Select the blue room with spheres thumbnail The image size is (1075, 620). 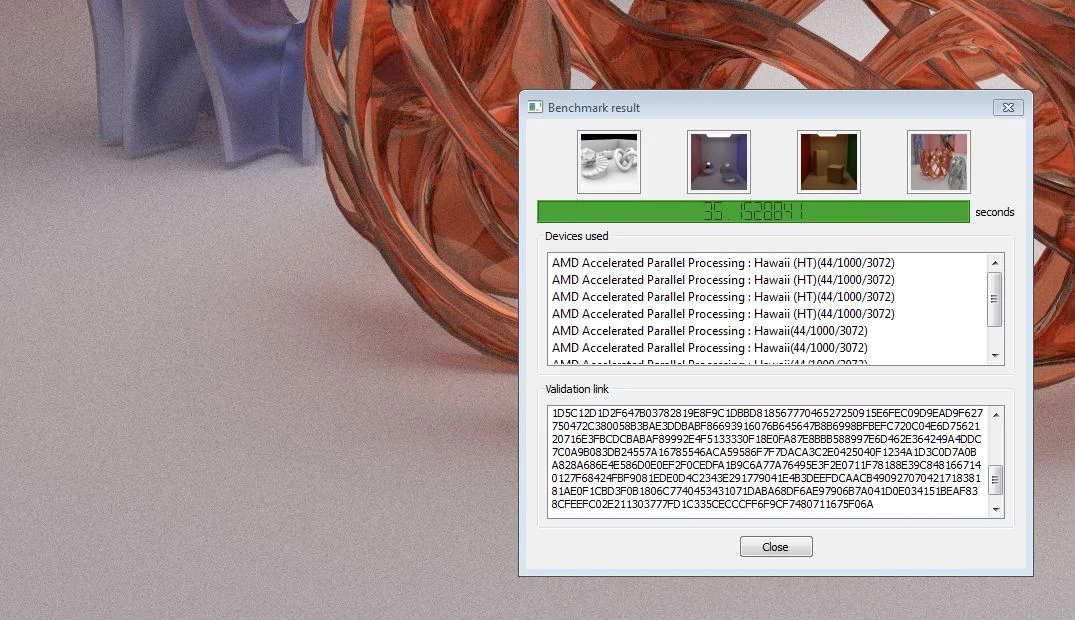[x=718, y=162]
